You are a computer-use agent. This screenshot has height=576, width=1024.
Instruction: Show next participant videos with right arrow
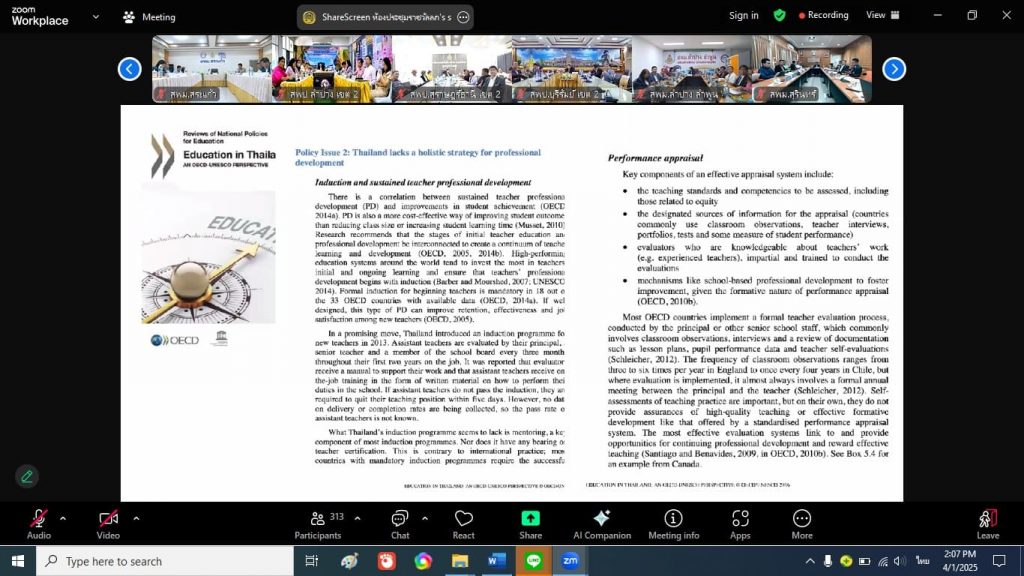(x=894, y=69)
